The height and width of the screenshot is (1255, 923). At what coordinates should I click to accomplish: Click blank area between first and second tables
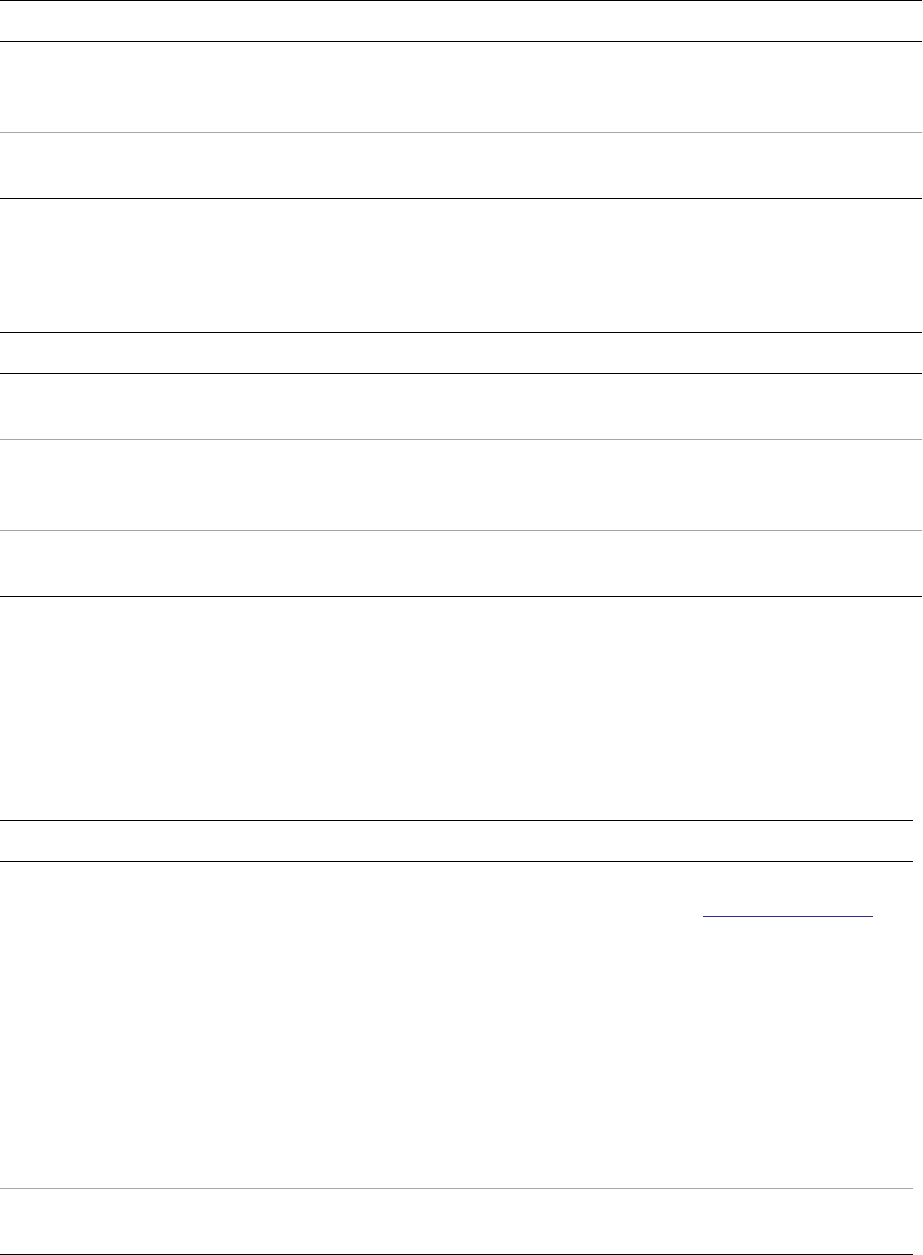[x=461, y=265]
